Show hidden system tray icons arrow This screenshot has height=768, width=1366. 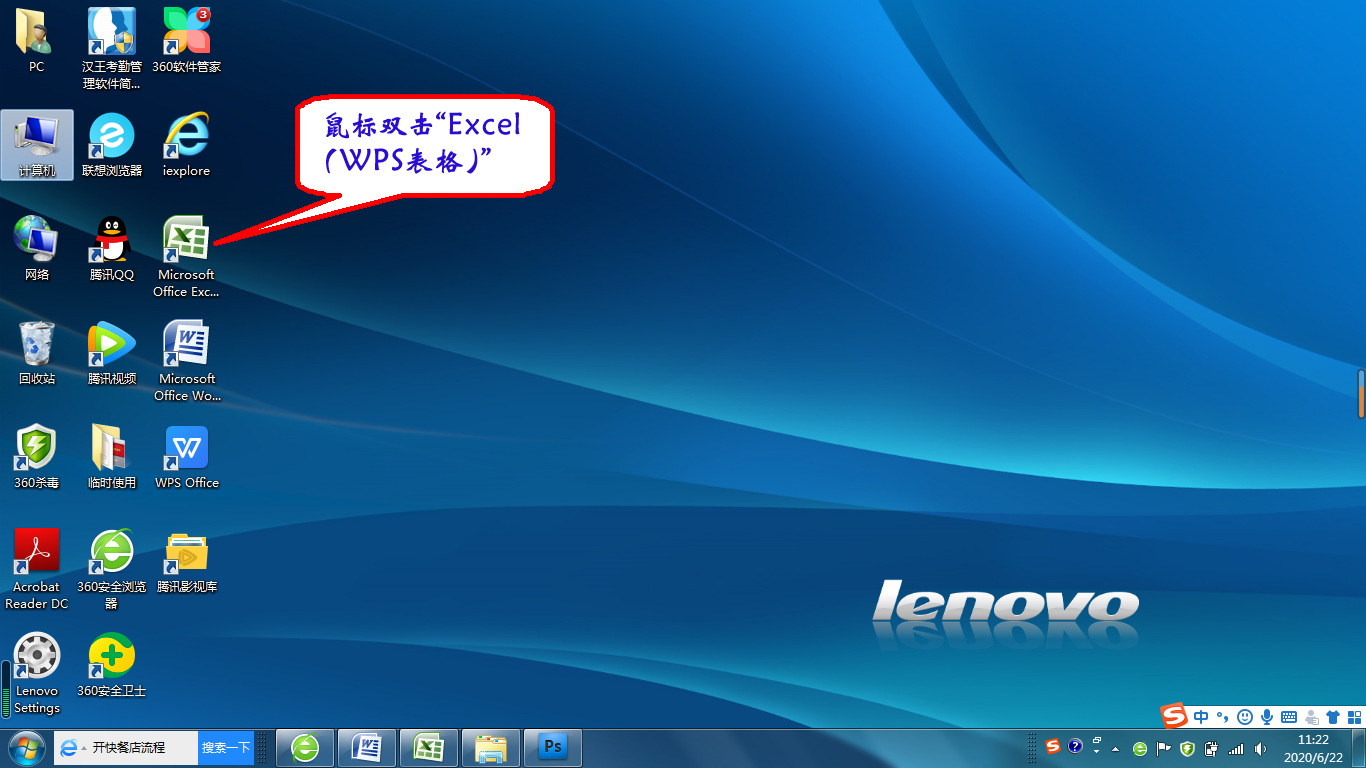click(1115, 748)
